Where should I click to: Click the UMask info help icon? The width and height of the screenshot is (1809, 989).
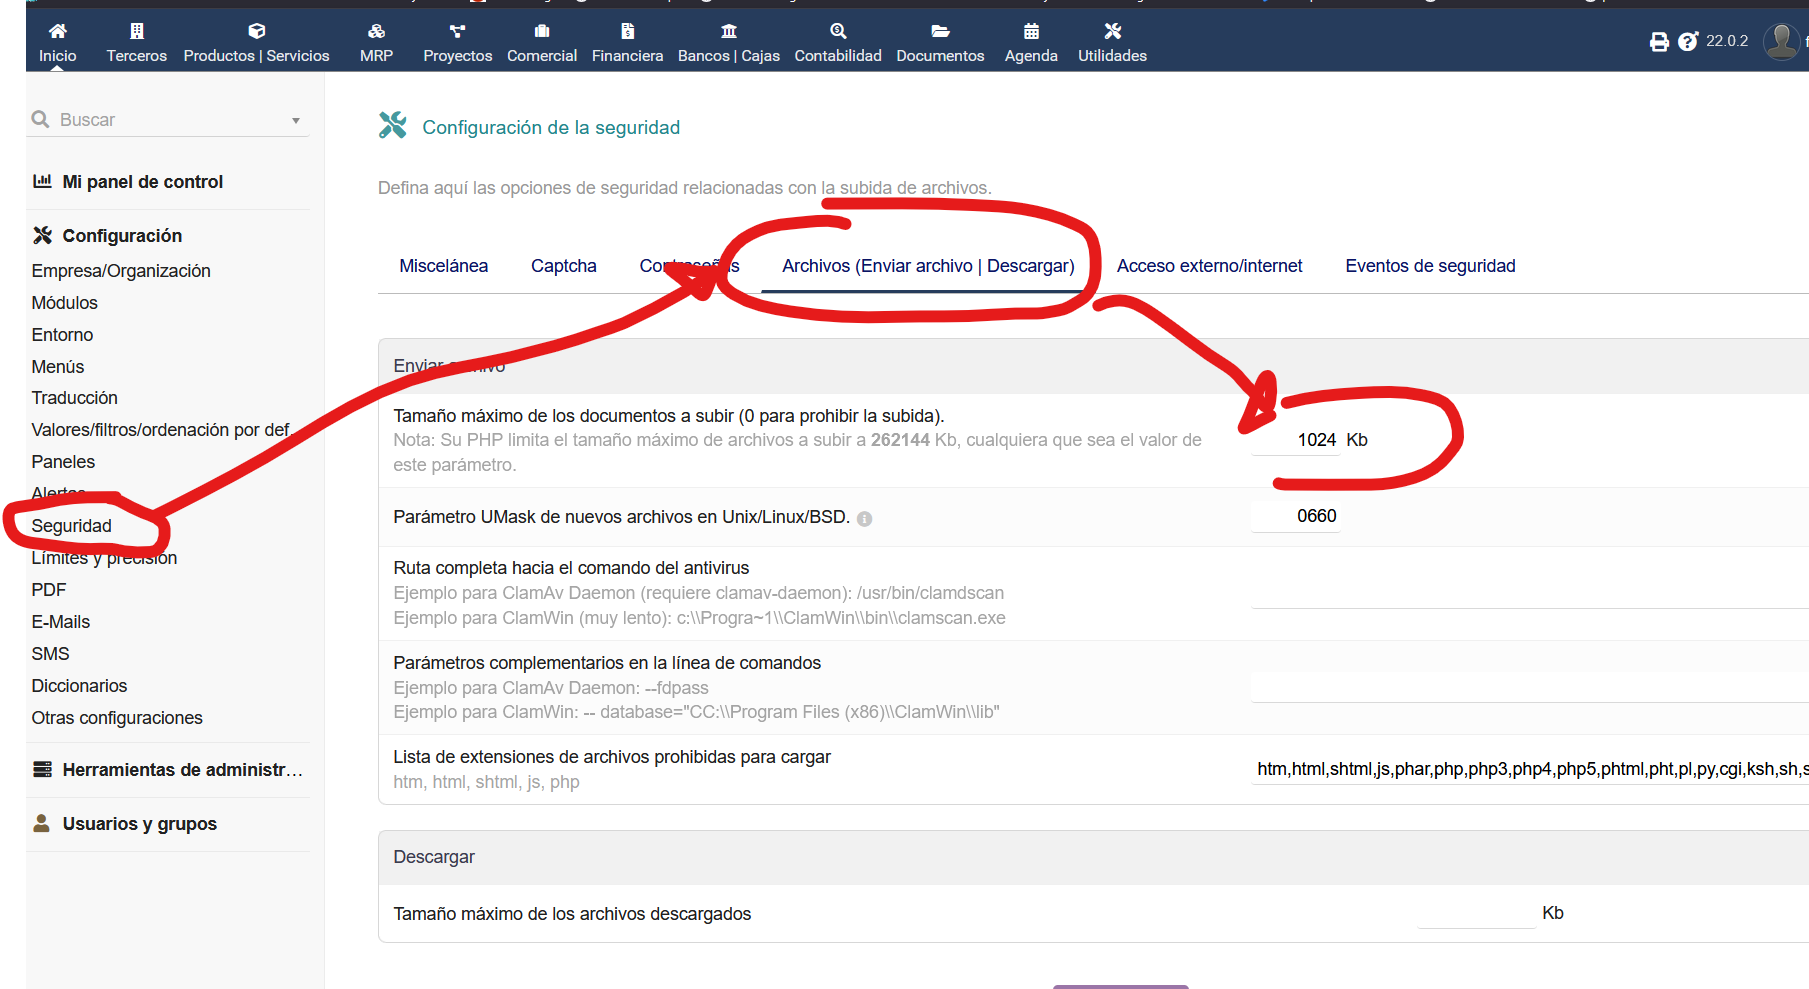(865, 519)
